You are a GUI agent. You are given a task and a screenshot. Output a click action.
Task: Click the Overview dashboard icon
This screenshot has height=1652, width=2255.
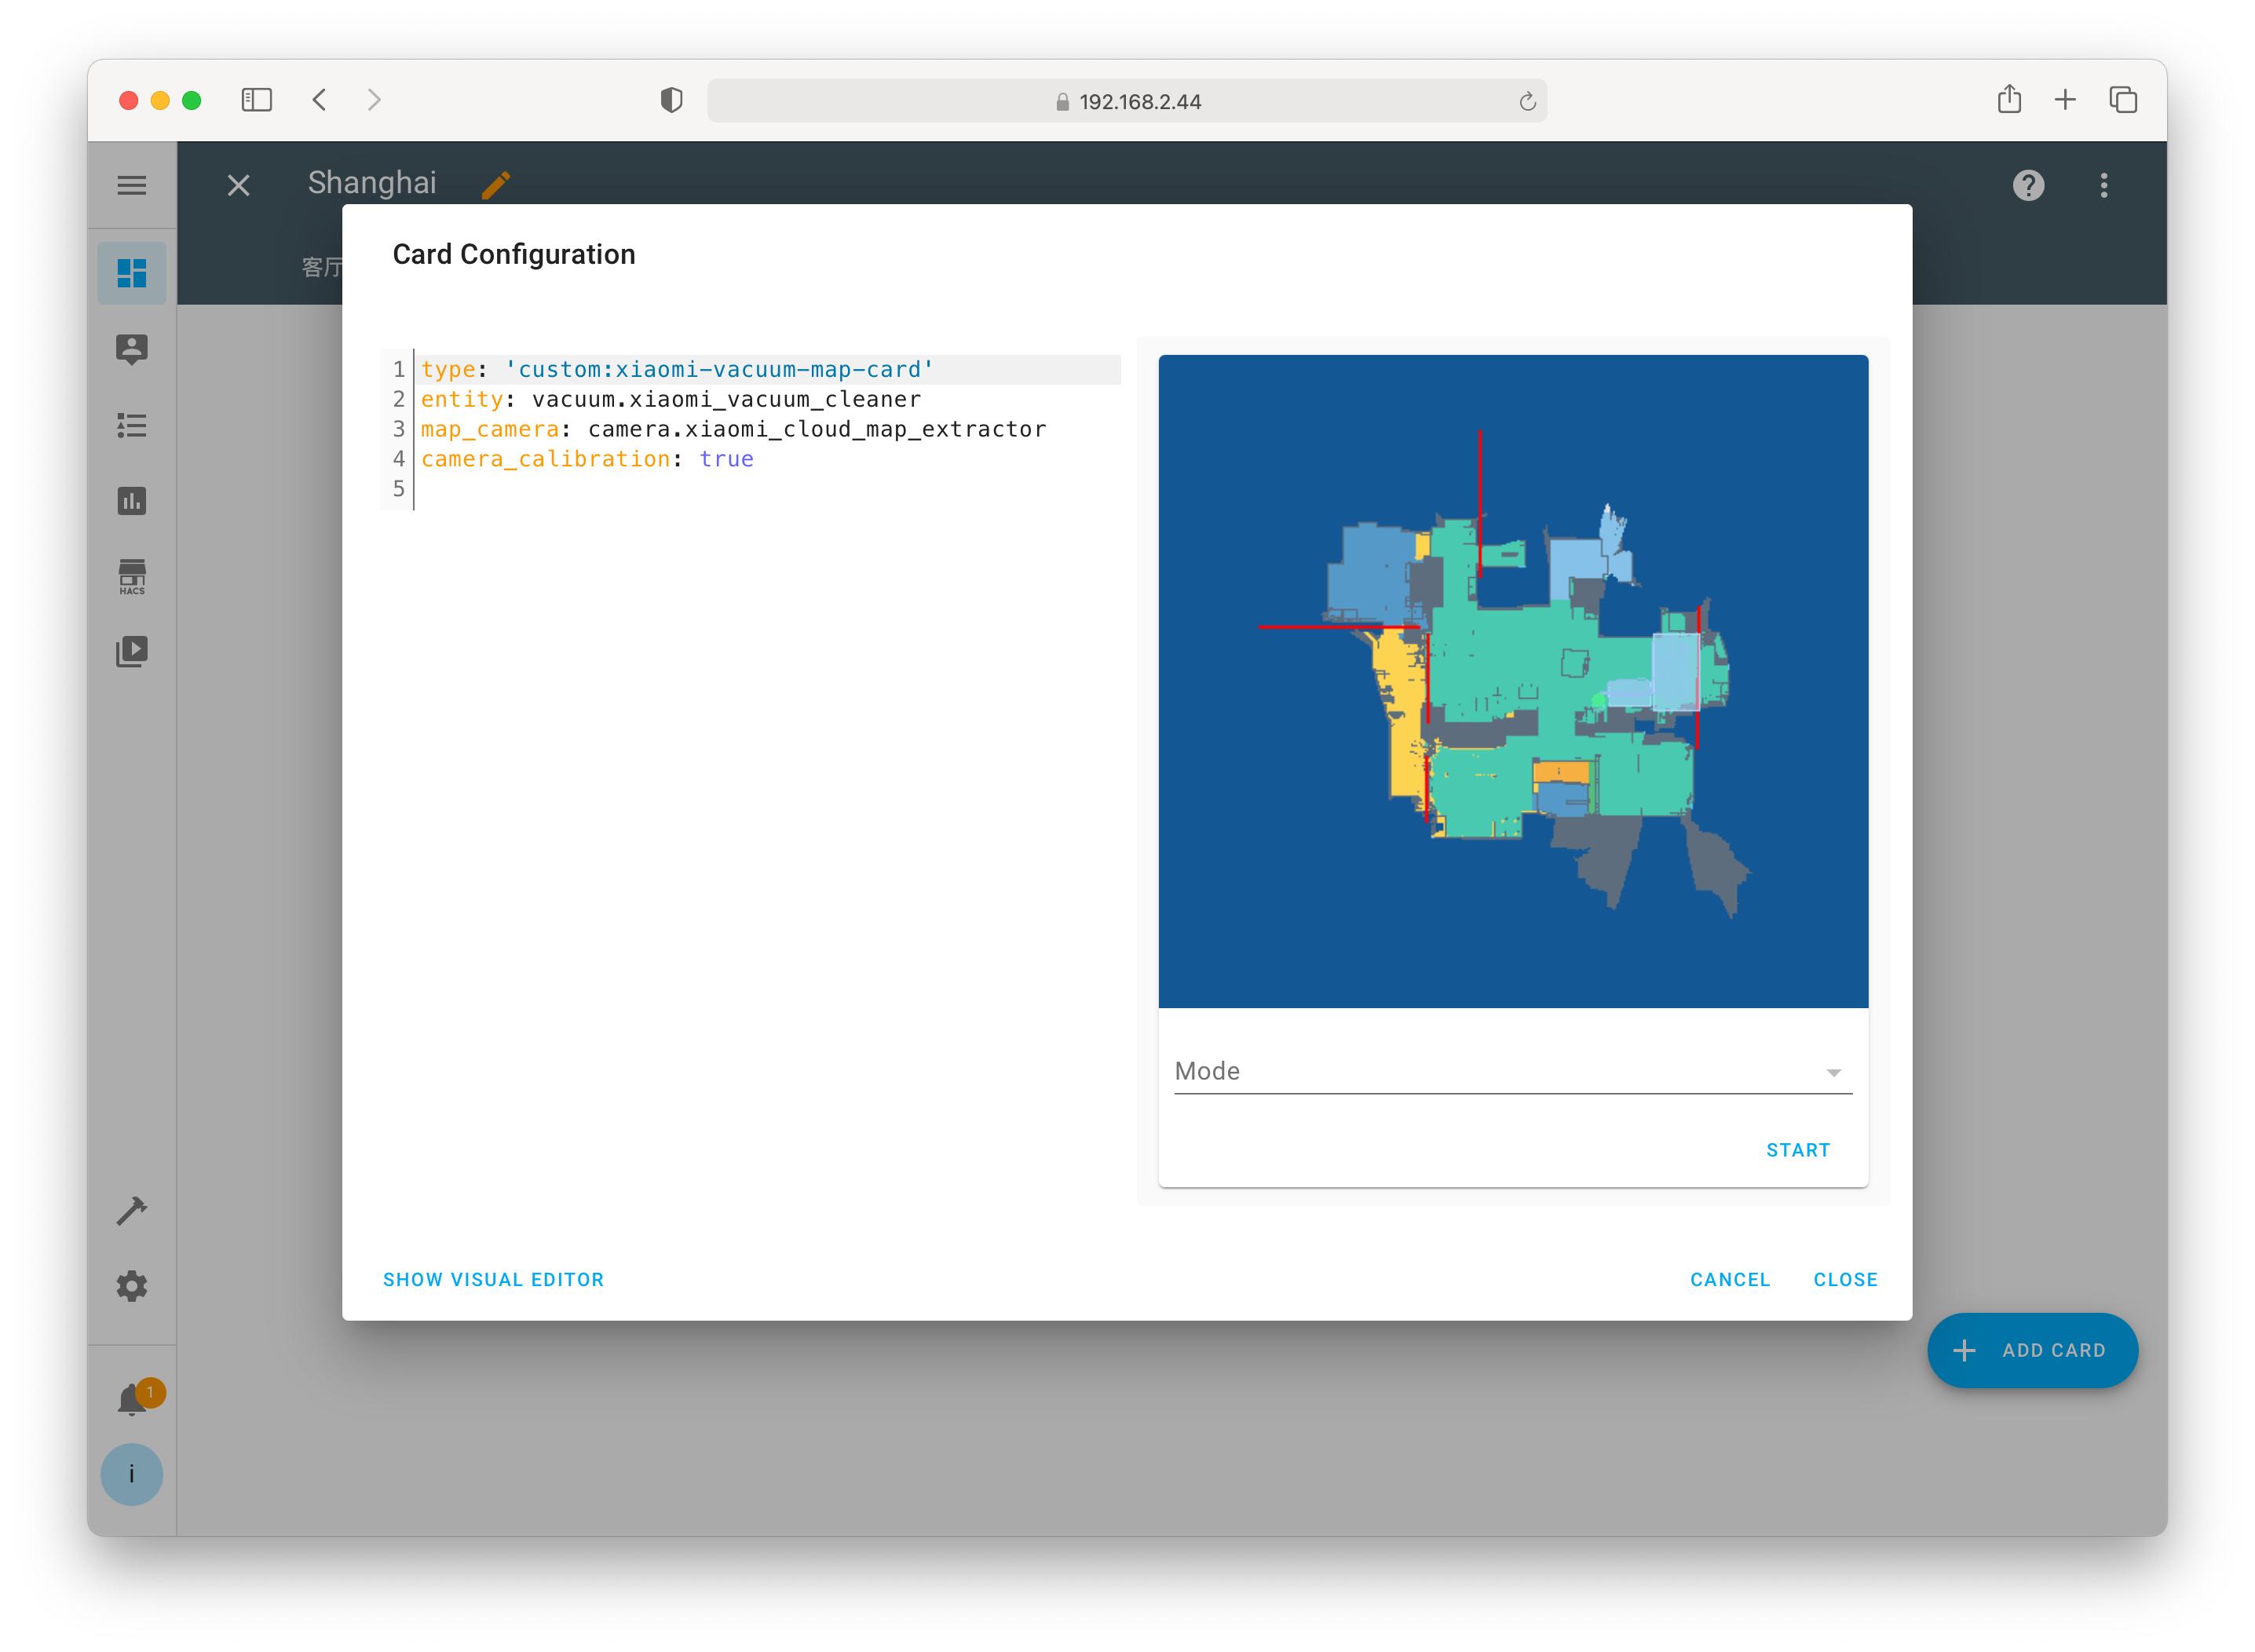(x=131, y=273)
